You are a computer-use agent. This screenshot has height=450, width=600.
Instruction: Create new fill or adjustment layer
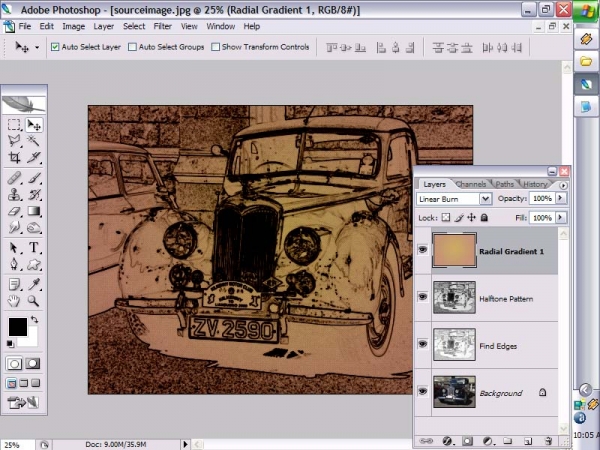[x=488, y=441]
